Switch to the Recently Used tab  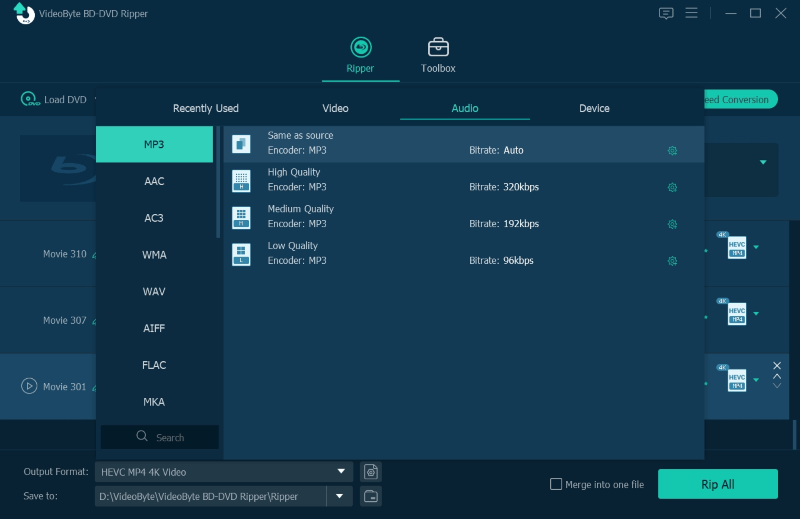[x=206, y=108]
